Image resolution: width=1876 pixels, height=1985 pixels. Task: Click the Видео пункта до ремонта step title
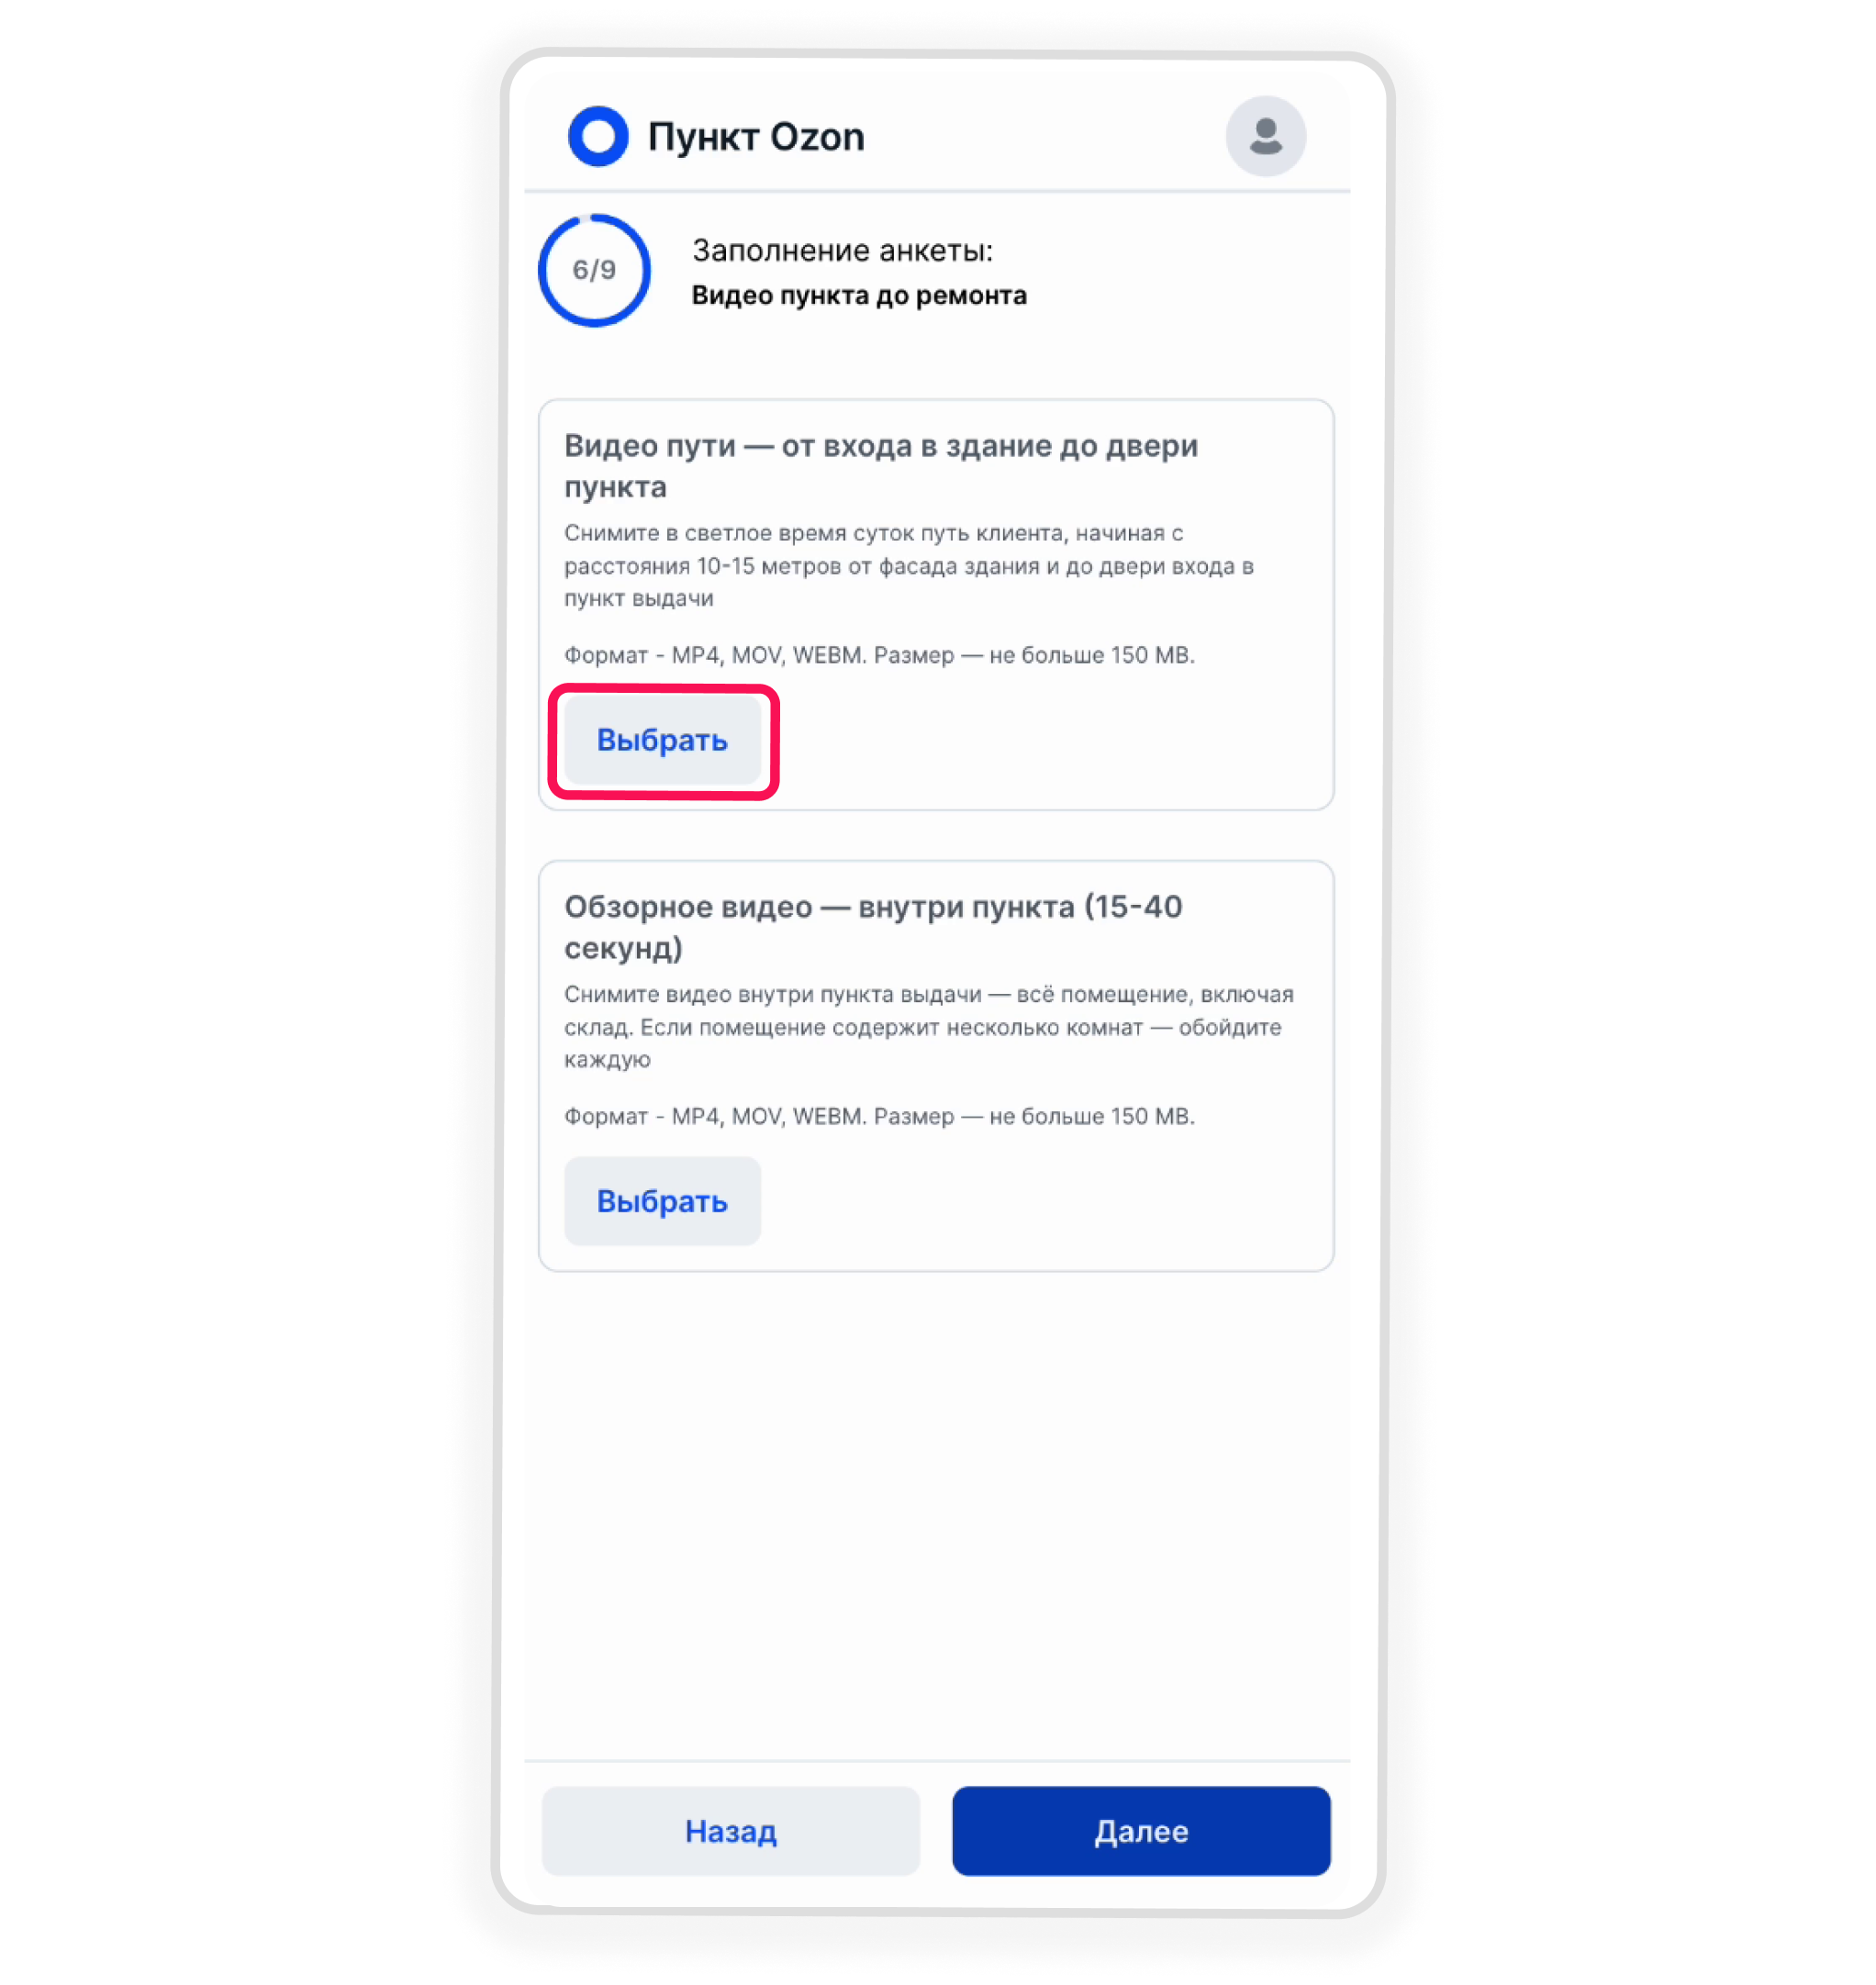point(859,295)
